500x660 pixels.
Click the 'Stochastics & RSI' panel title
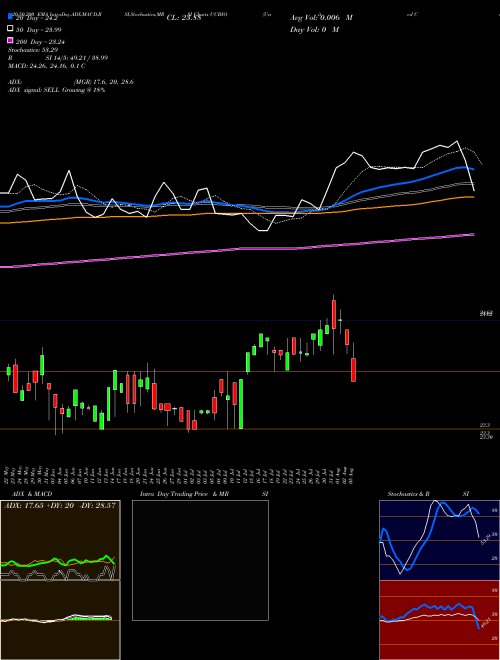428,494
